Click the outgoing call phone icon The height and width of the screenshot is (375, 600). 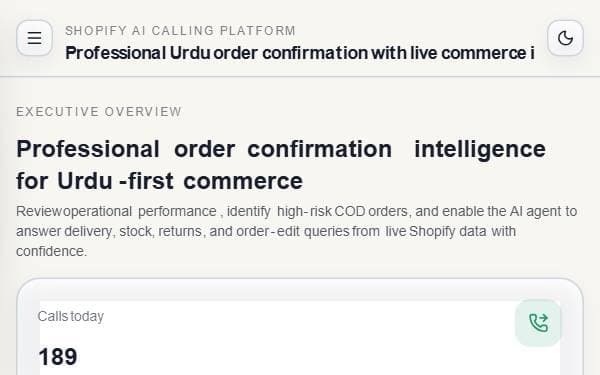coord(538,323)
